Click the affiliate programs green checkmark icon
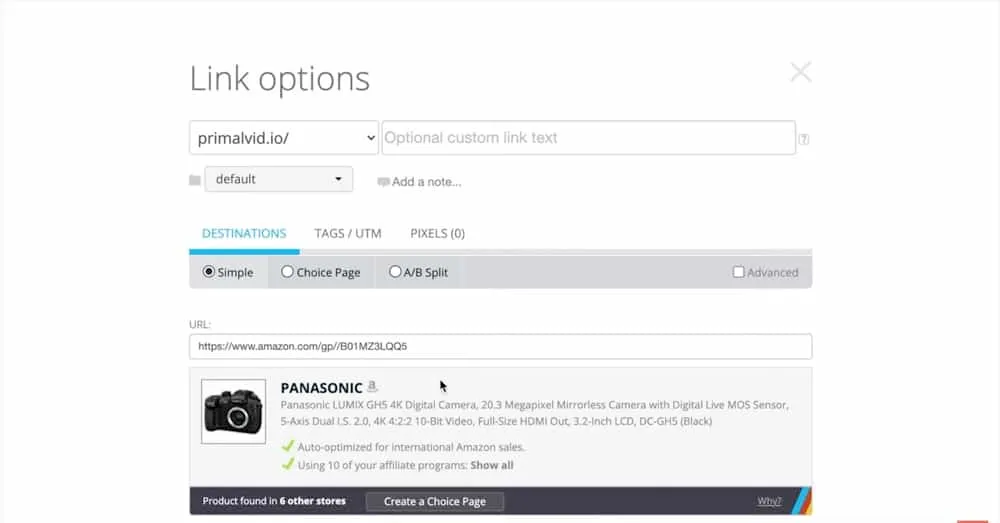This screenshot has height=523, width=1000. (288, 465)
